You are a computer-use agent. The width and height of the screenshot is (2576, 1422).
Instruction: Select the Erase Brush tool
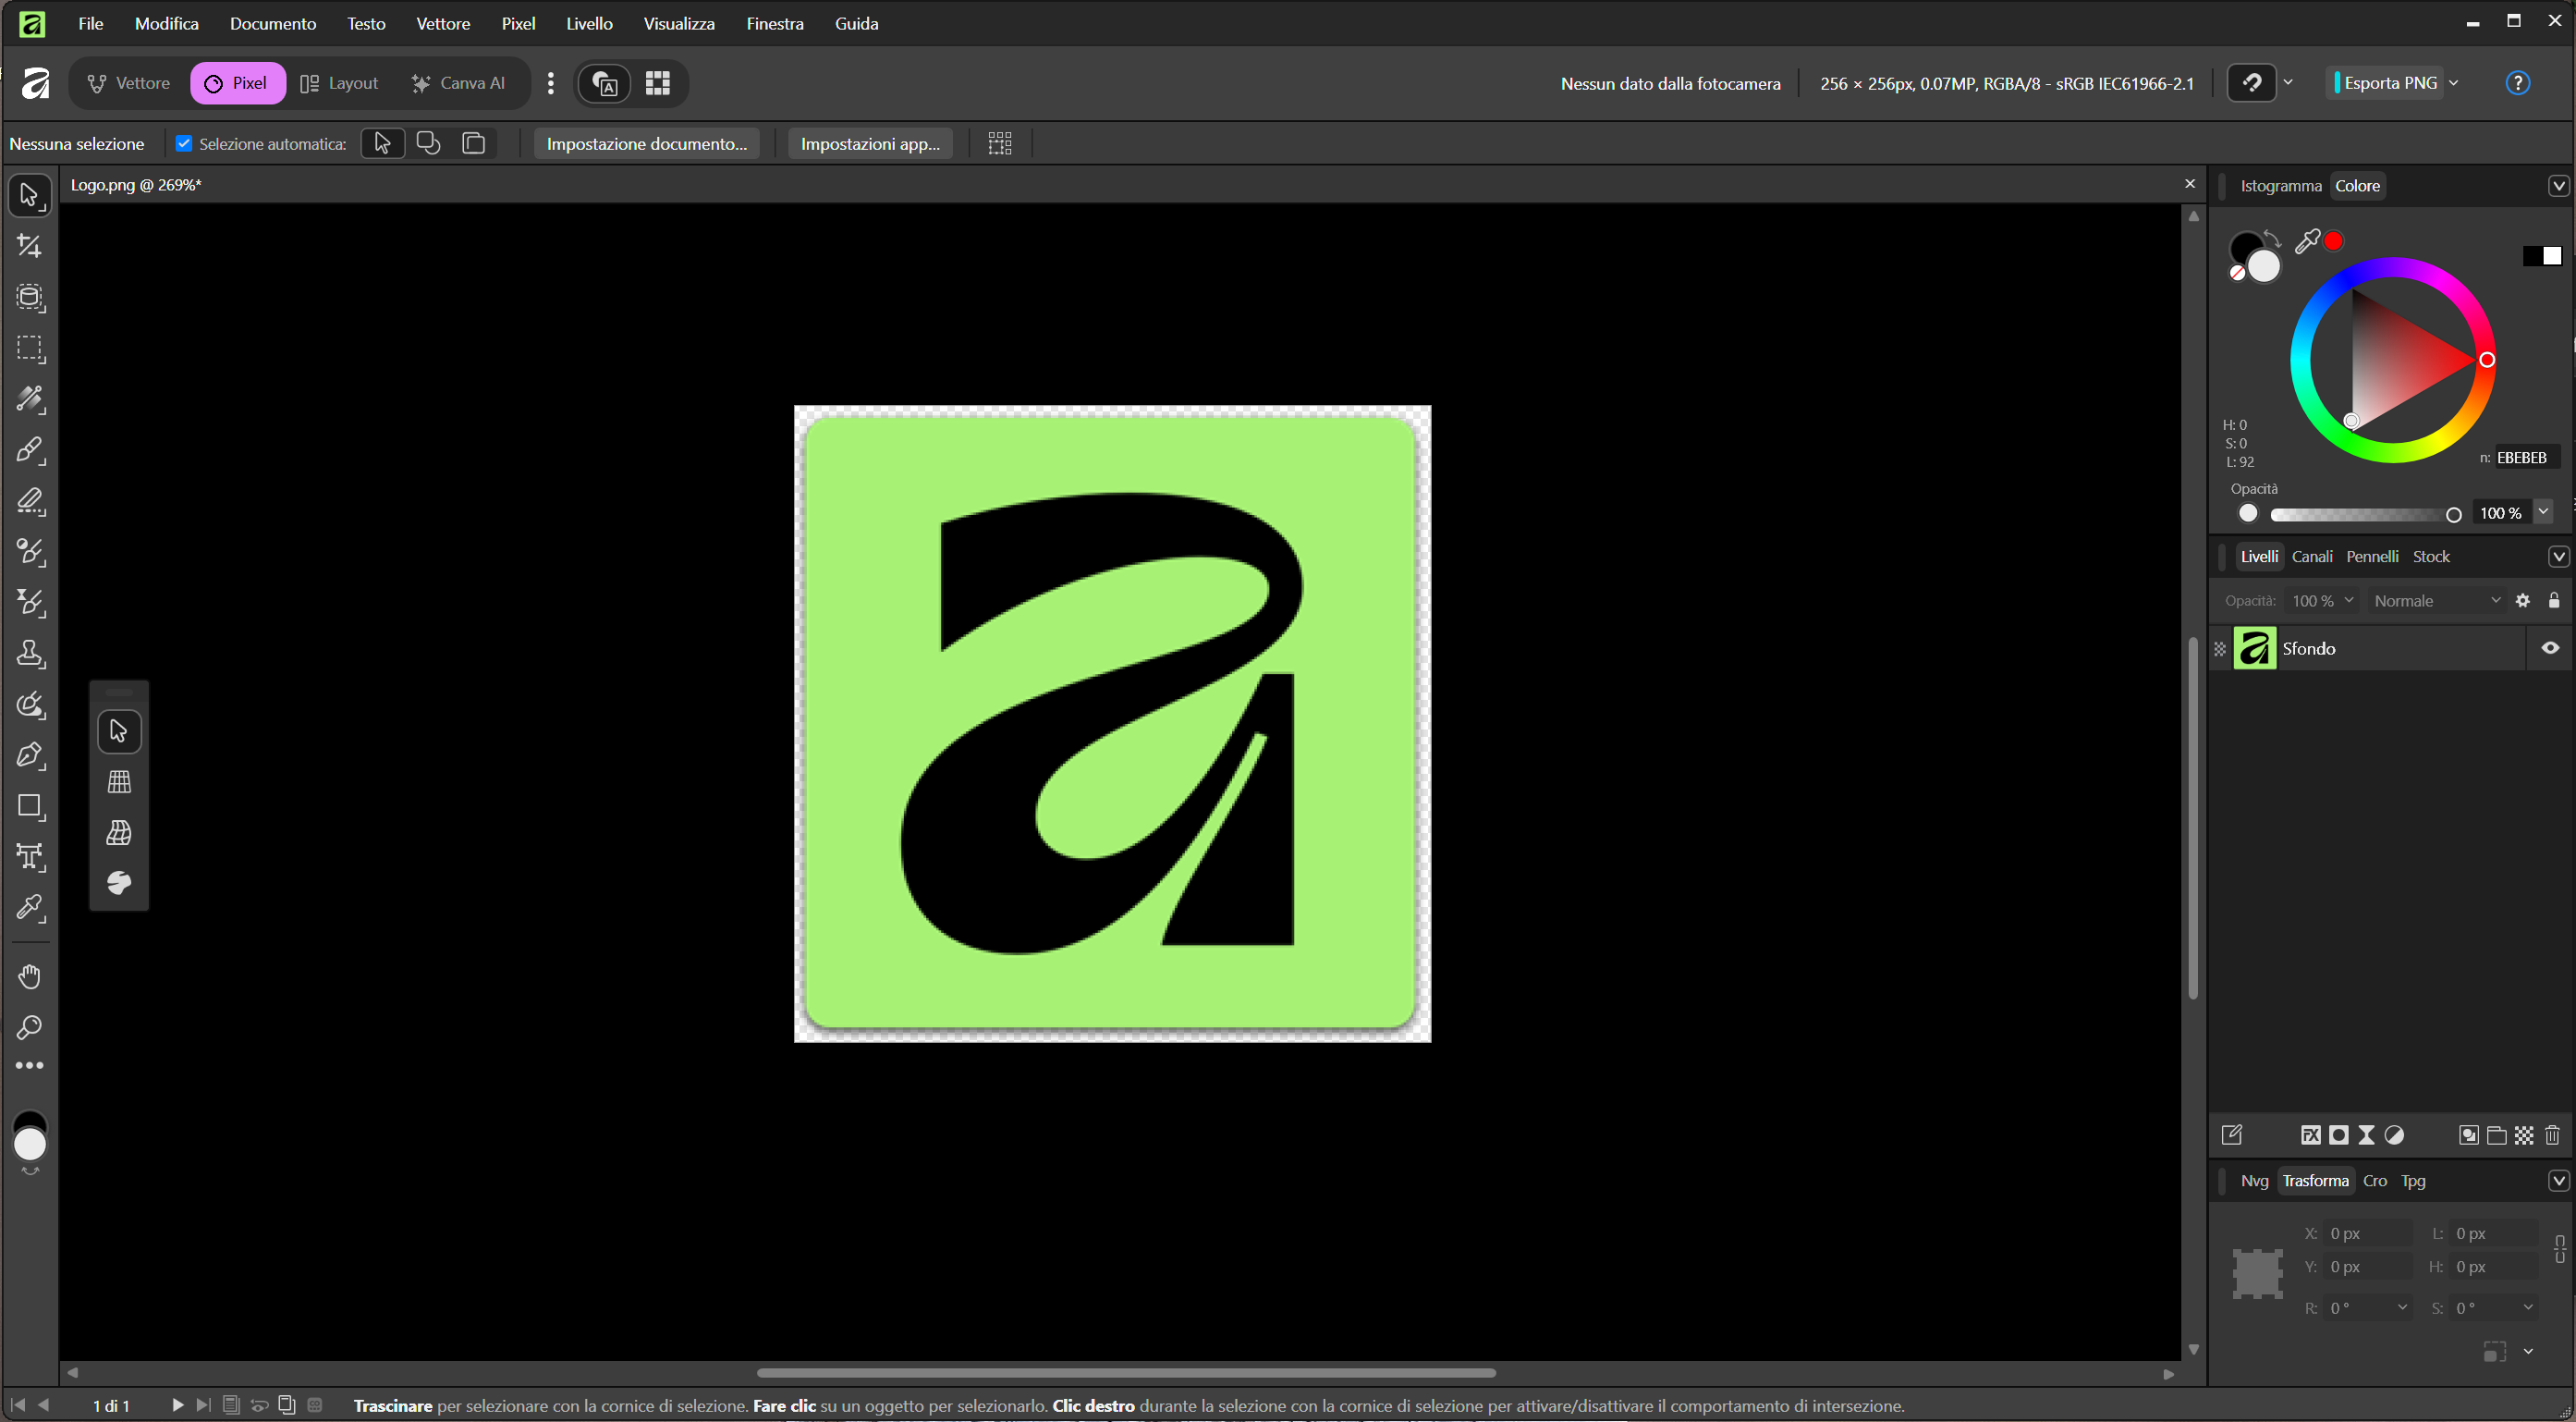pyautogui.click(x=29, y=501)
